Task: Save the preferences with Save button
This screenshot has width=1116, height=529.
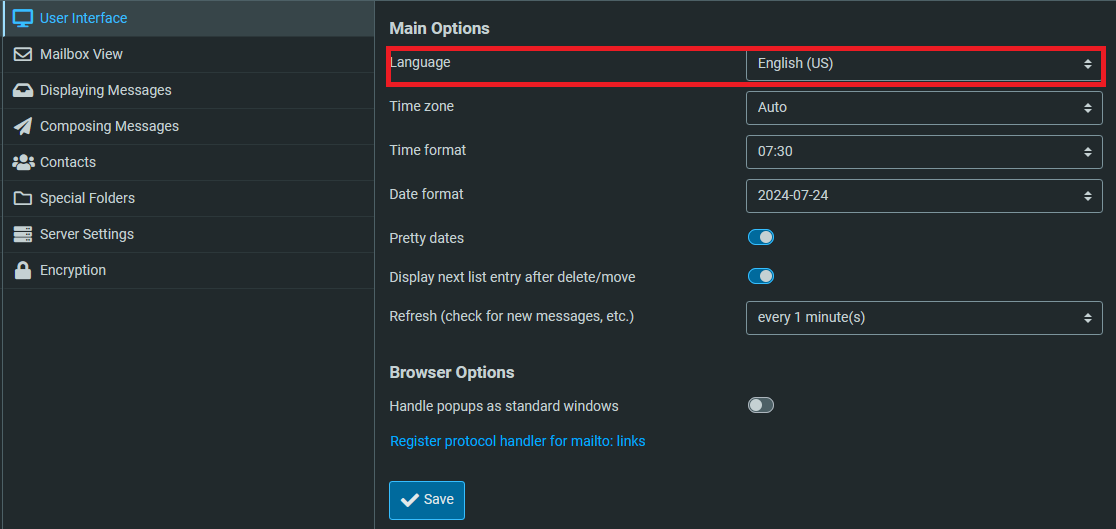Action: (x=427, y=500)
